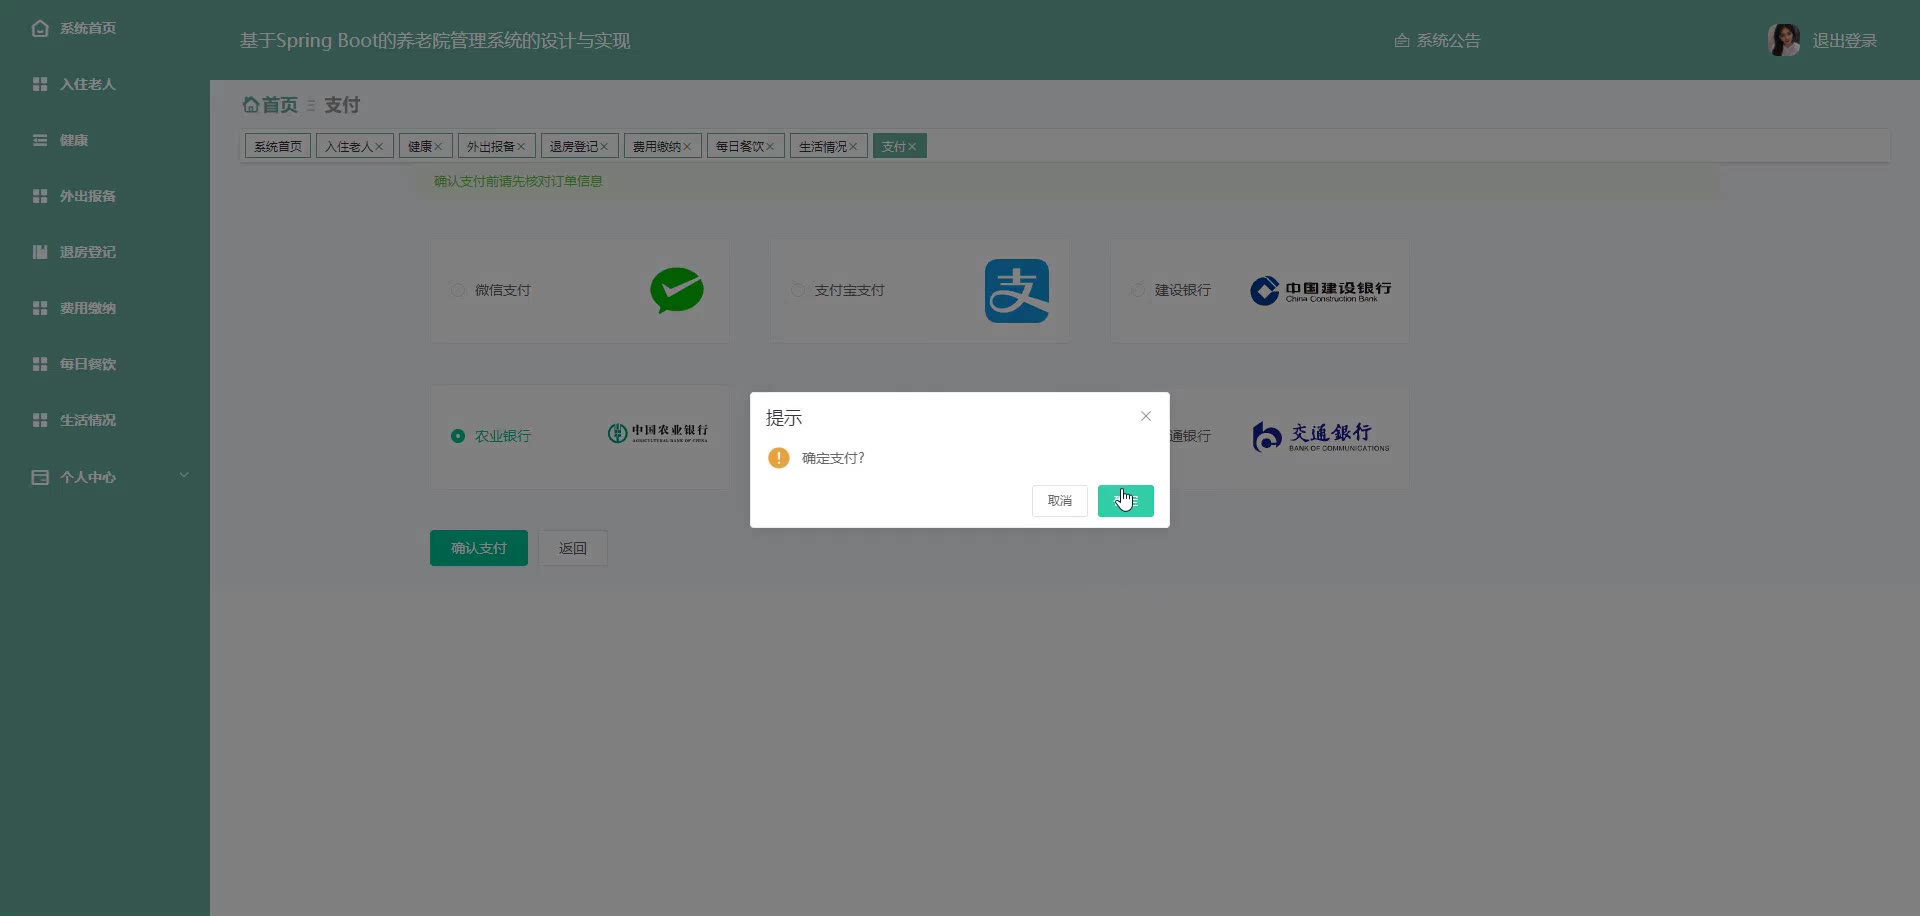Select the 支付宝支付 radio option
Screen dimensions: 1920x916
coord(797,290)
